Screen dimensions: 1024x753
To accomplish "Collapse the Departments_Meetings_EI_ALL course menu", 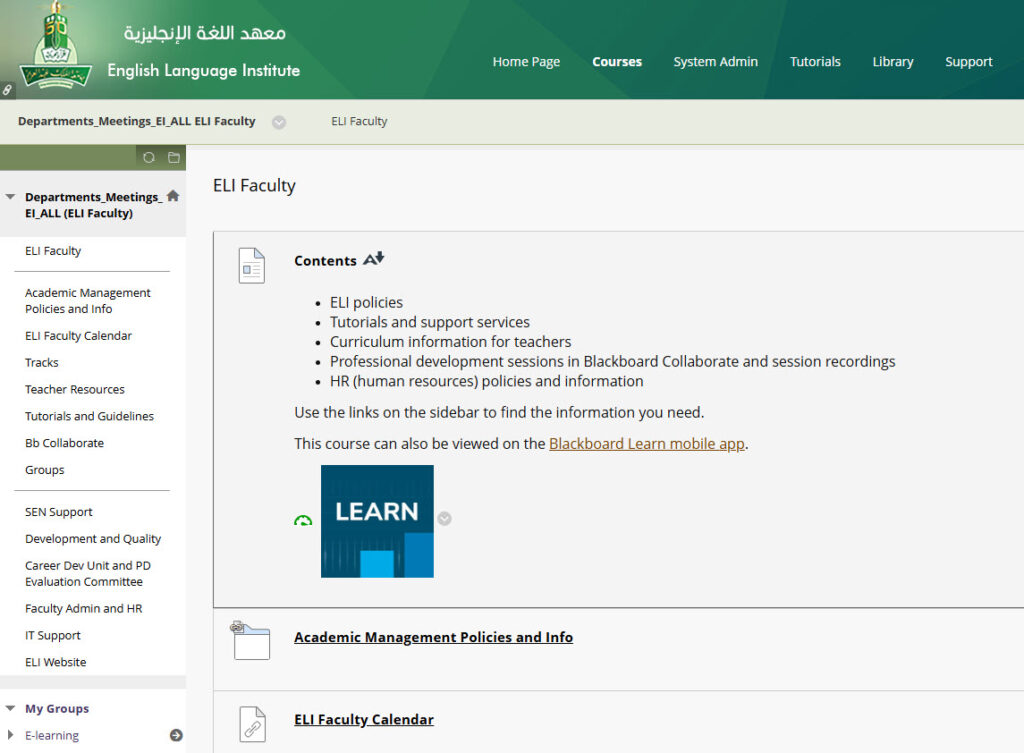I will 10,197.
